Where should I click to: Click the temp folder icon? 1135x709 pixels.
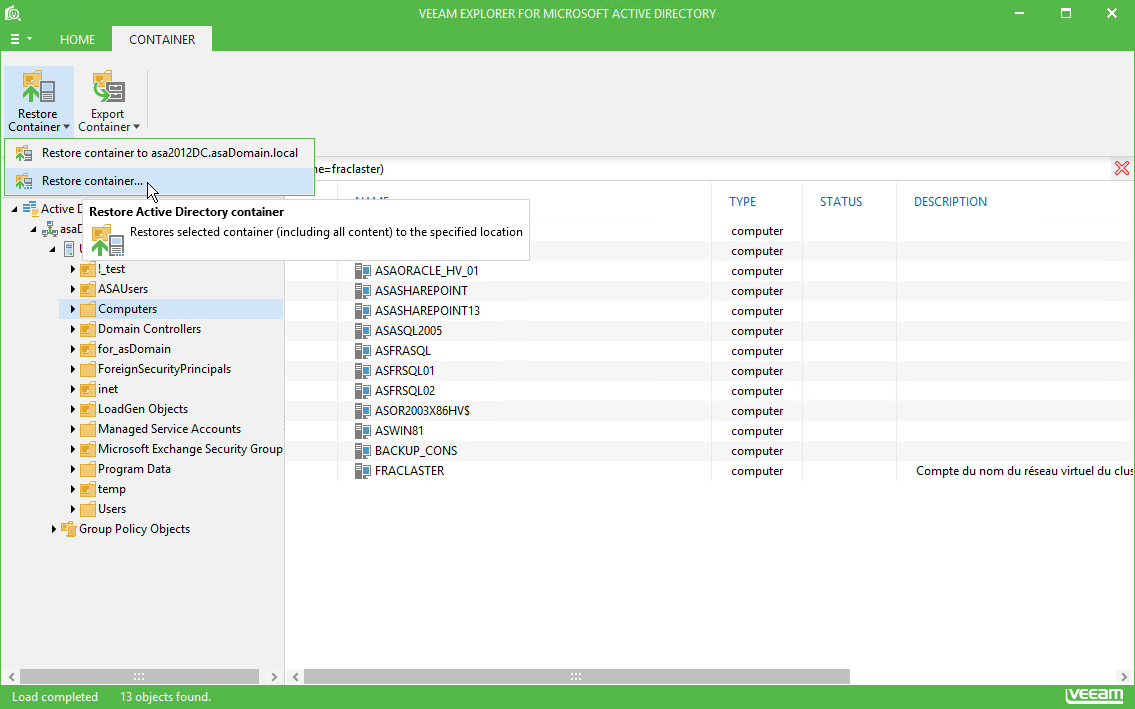(x=88, y=490)
